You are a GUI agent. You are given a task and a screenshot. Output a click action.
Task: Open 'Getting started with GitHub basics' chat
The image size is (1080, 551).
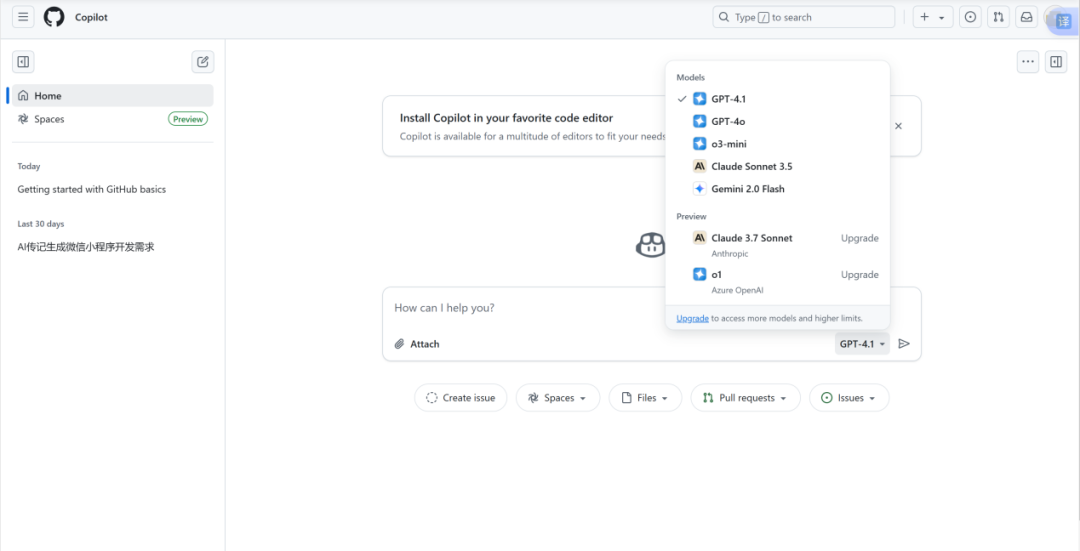(x=92, y=189)
